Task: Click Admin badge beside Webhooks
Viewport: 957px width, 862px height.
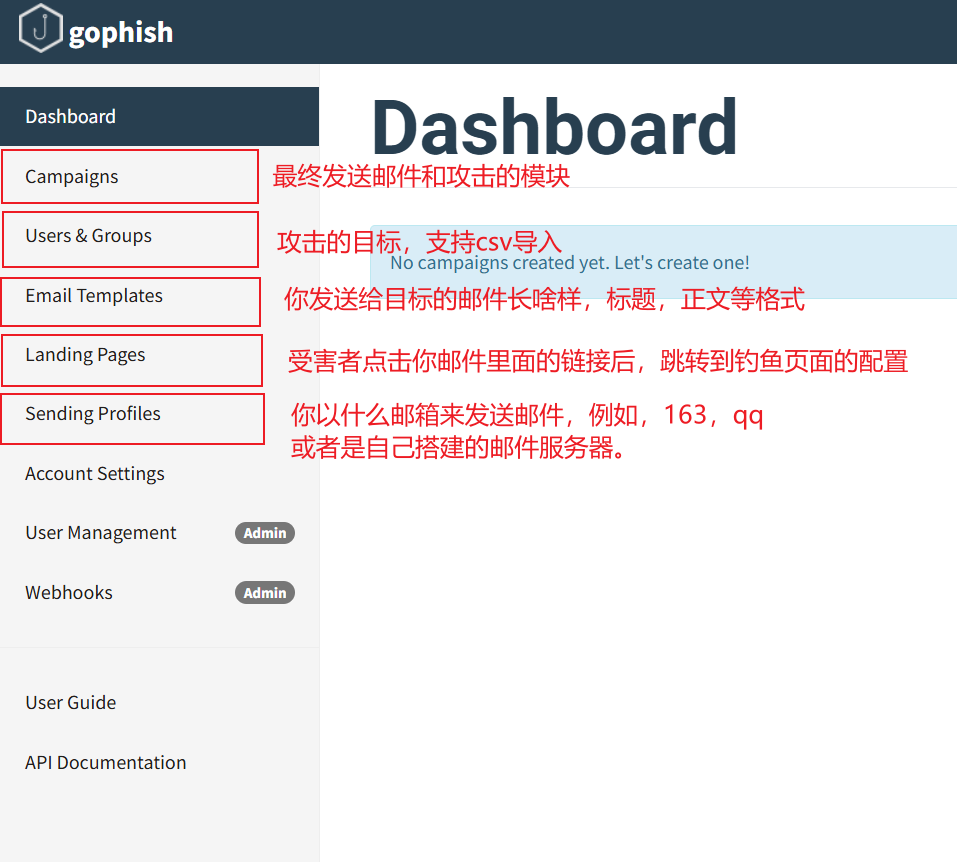Action: [265, 593]
